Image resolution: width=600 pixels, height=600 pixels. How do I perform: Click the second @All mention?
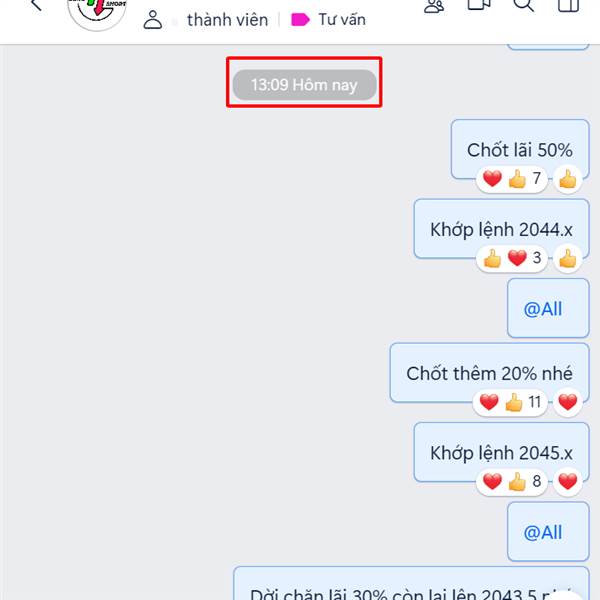click(x=543, y=532)
